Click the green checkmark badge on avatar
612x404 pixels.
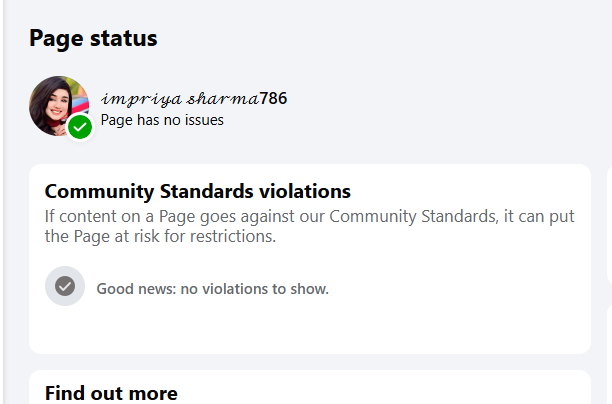point(80,127)
